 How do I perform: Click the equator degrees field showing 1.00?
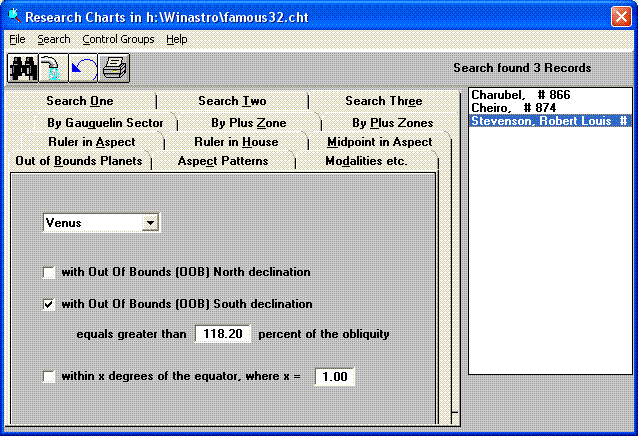pos(334,377)
